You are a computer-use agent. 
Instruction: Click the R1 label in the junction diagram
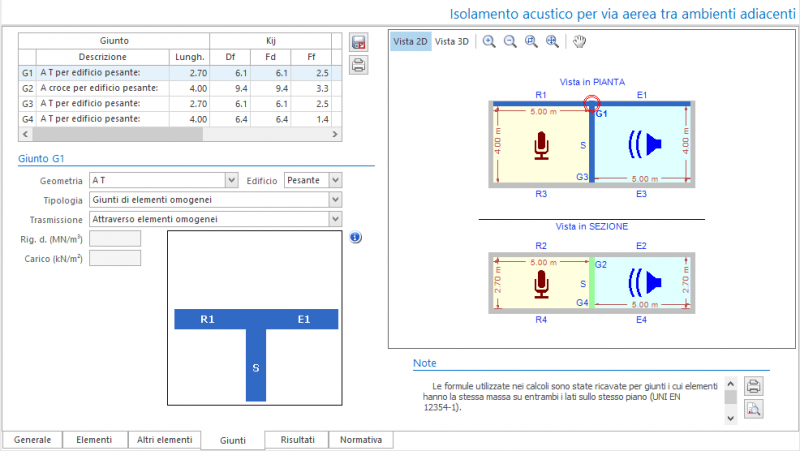point(207,319)
